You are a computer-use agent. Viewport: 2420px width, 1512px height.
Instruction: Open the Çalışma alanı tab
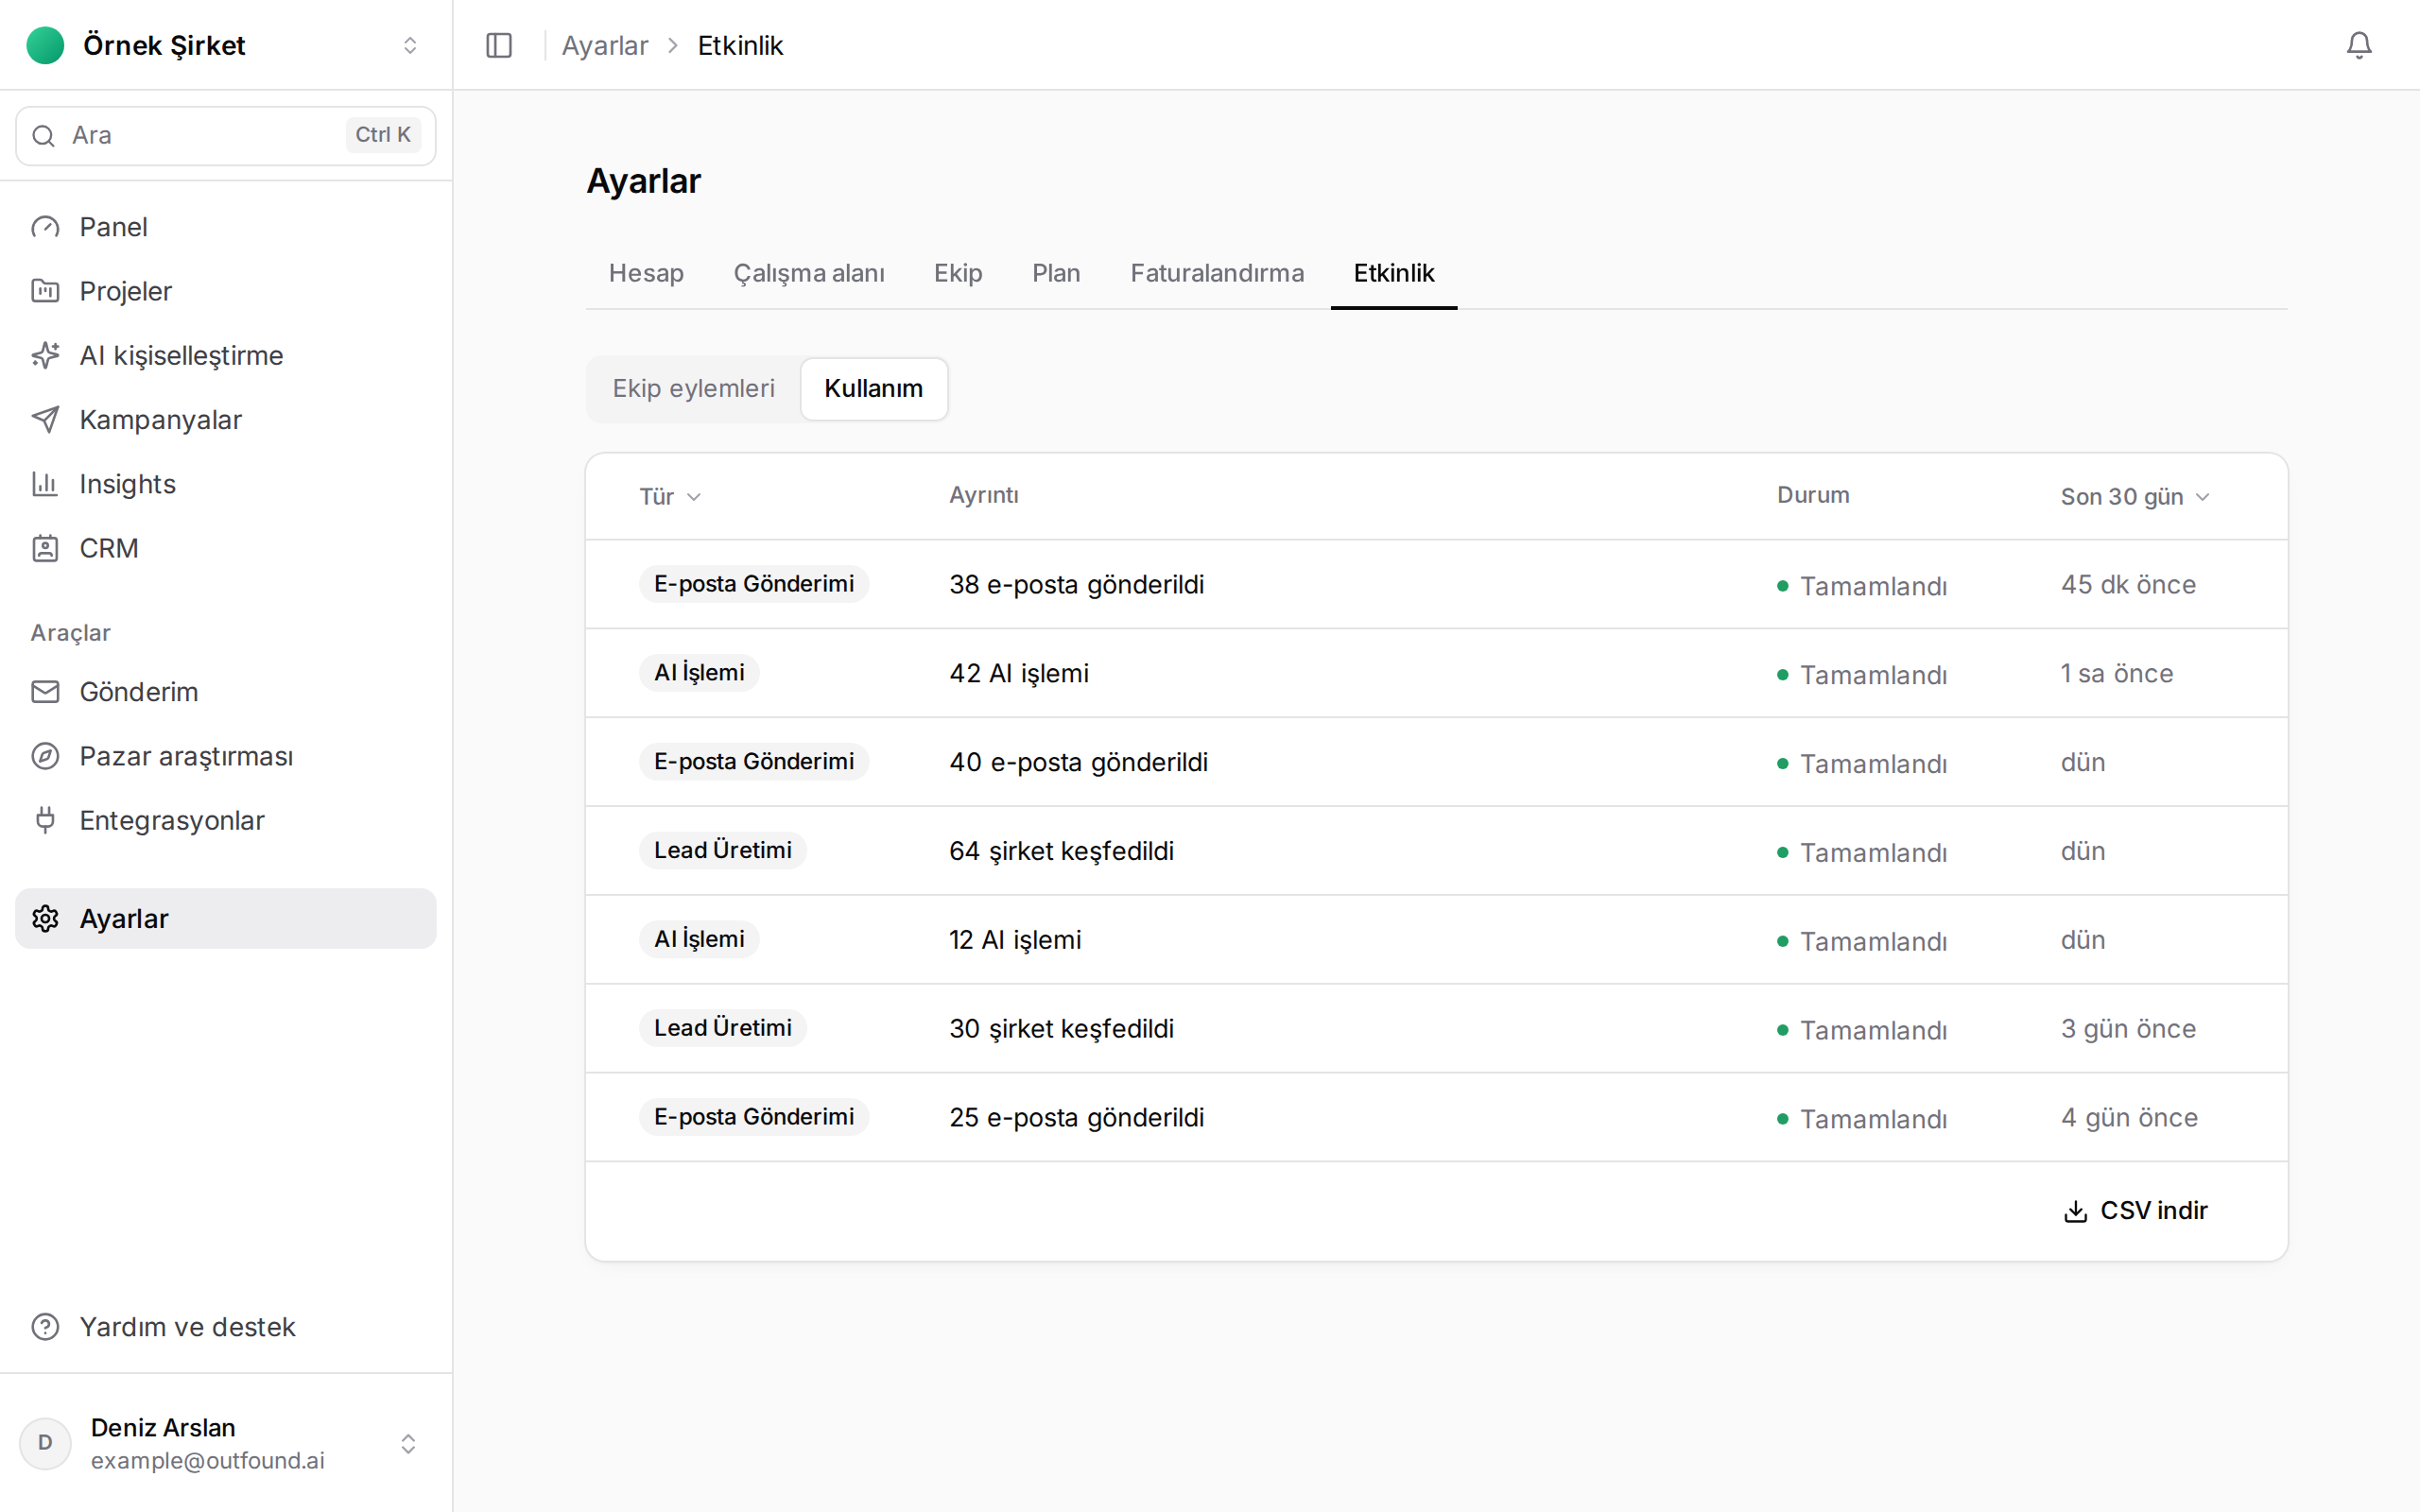tap(808, 273)
